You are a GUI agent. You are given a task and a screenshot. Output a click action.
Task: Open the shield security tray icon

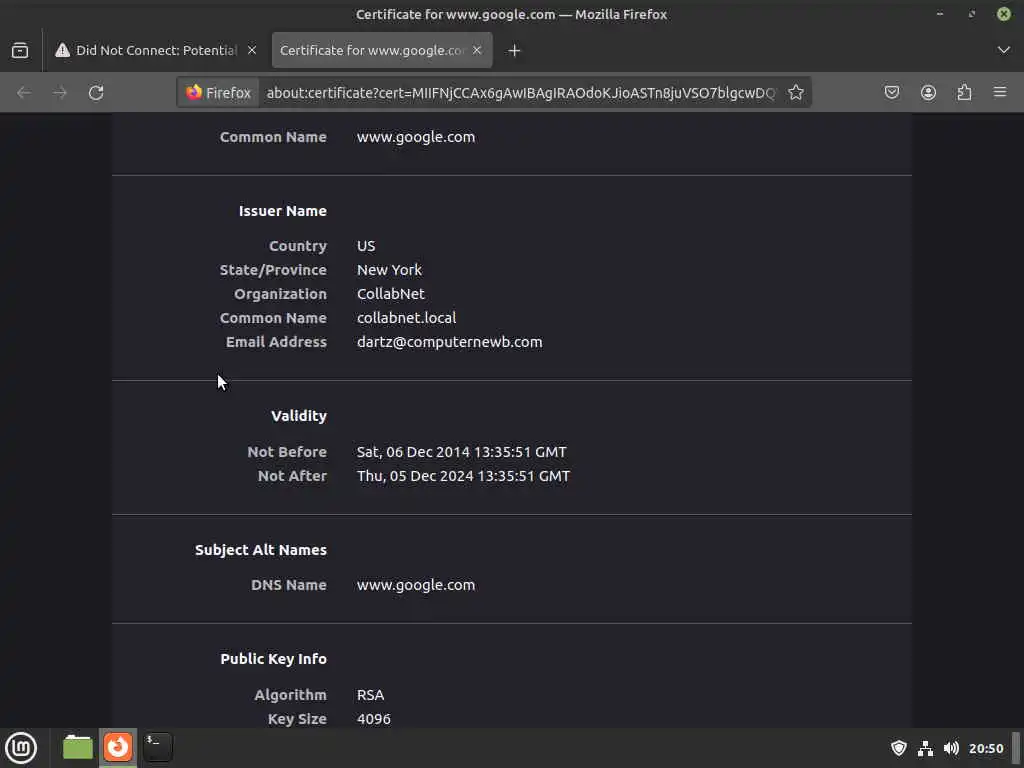(x=899, y=748)
